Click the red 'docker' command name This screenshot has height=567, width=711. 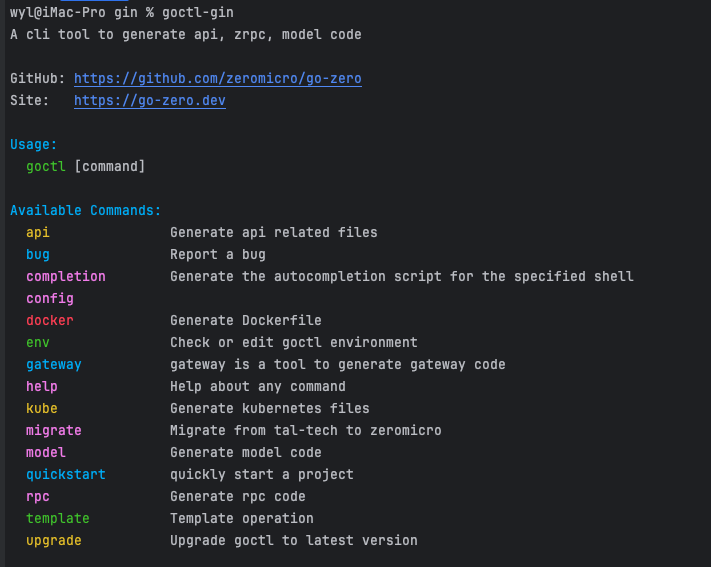[50, 320]
